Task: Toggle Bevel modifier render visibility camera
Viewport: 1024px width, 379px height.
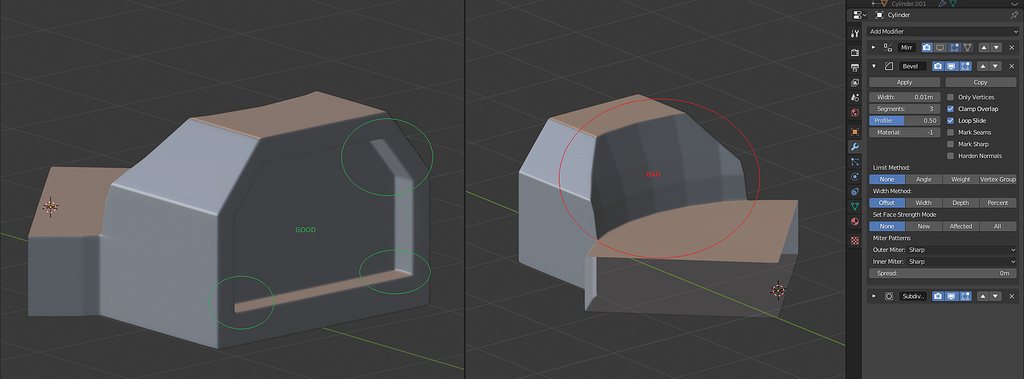Action: (938, 67)
